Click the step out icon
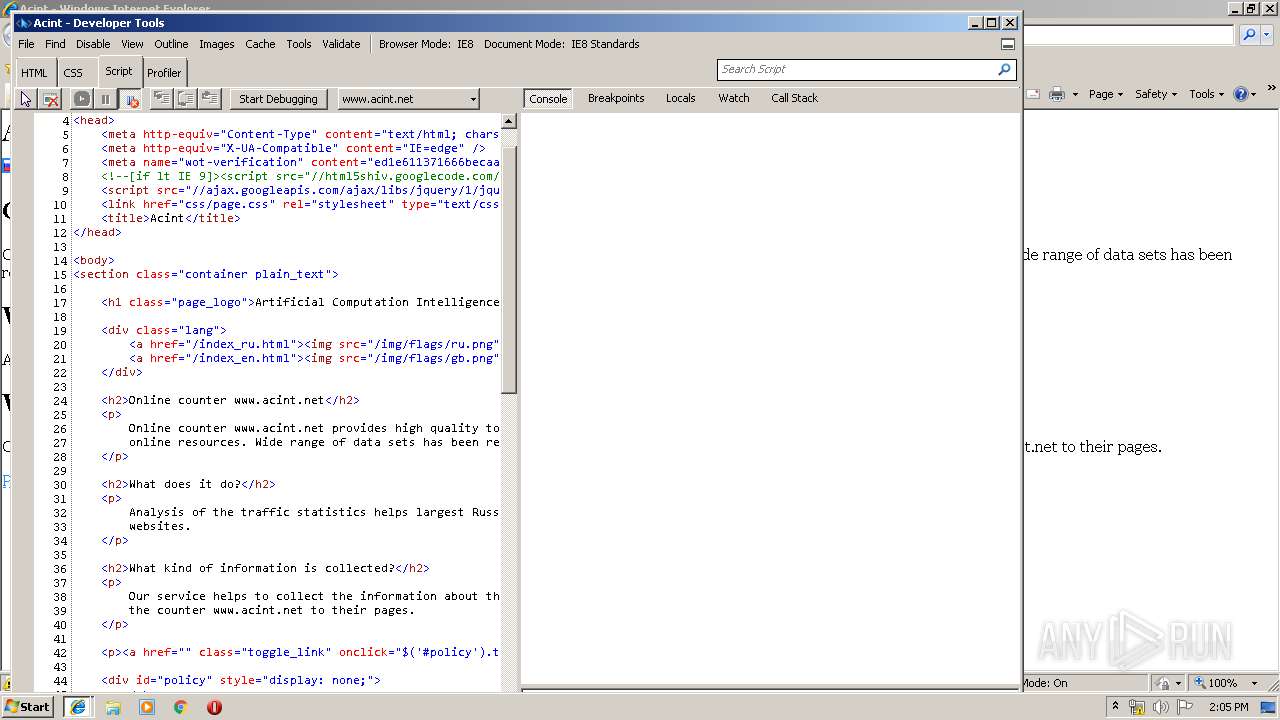1280x720 pixels. pos(209,98)
